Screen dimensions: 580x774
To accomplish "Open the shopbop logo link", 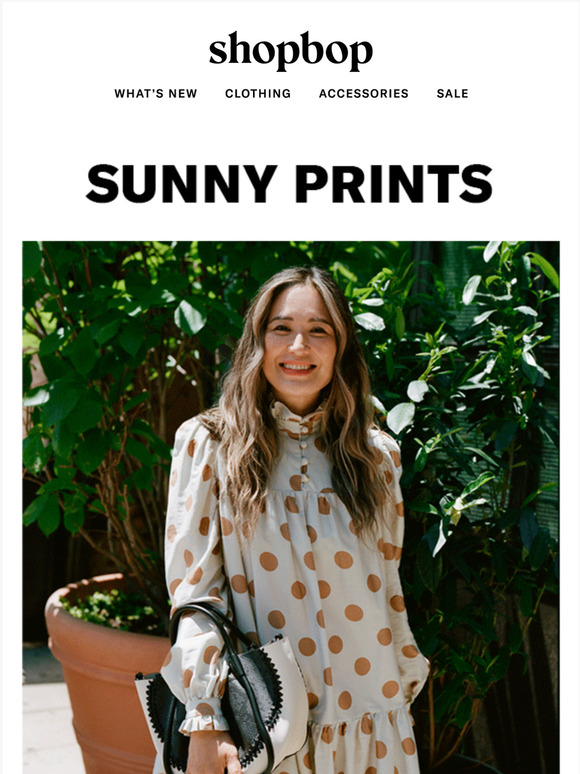I will [x=290, y=51].
